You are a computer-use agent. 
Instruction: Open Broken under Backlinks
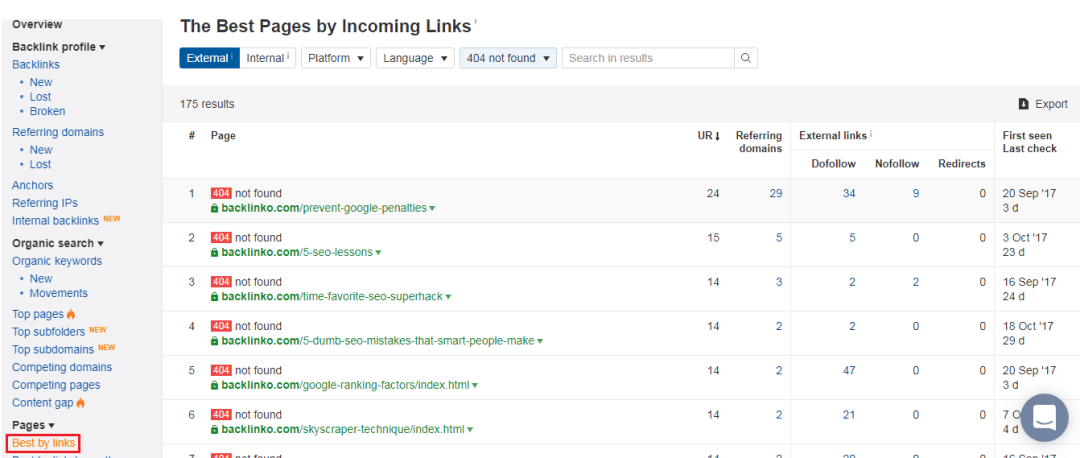[48, 111]
